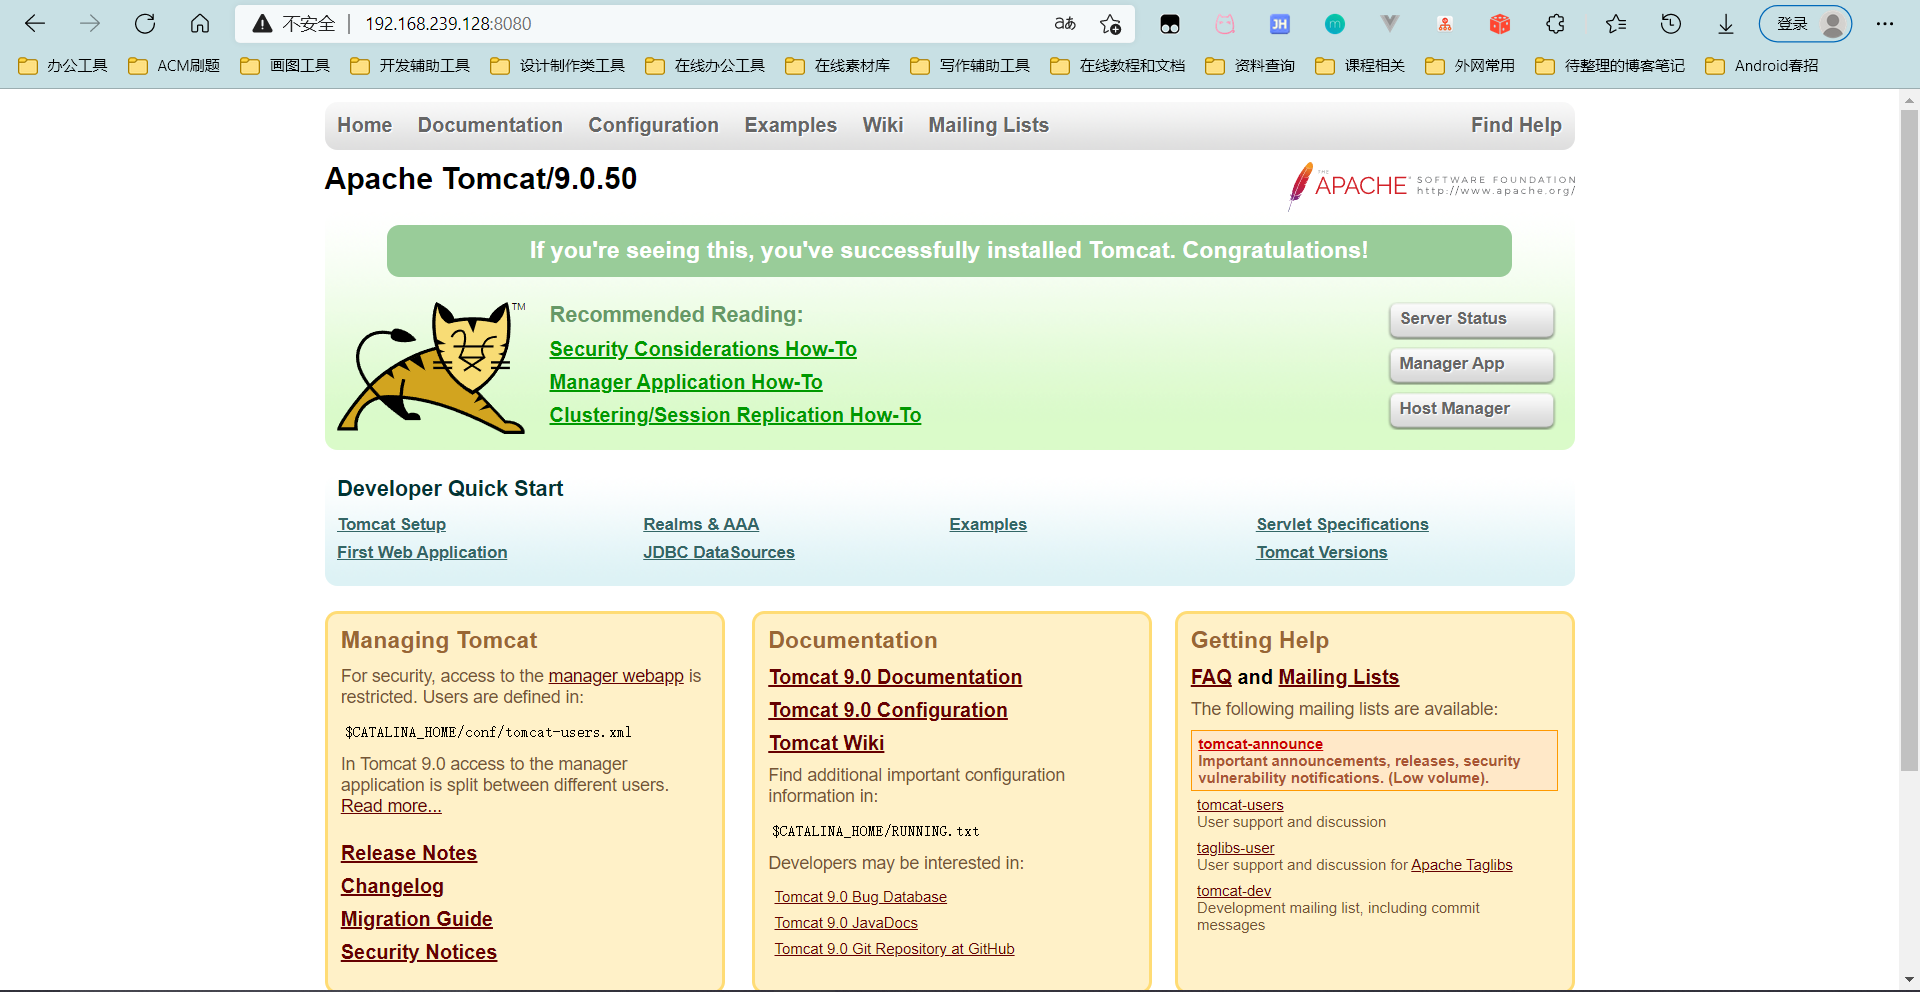Click the 登录 profile sign-in button
The width and height of the screenshot is (1920, 992).
coord(1805,24)
